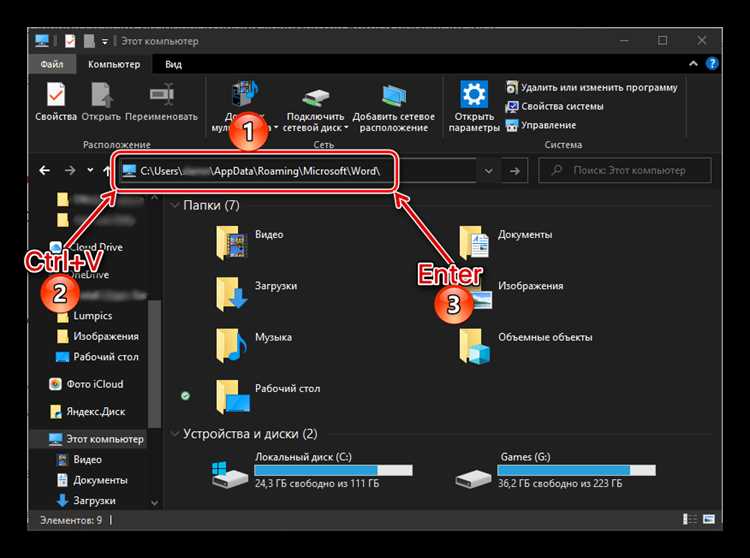This screenshot has height=558, width=750.
Task: Collapse the Папки (7) group
Action: click(x=175, y=206)
